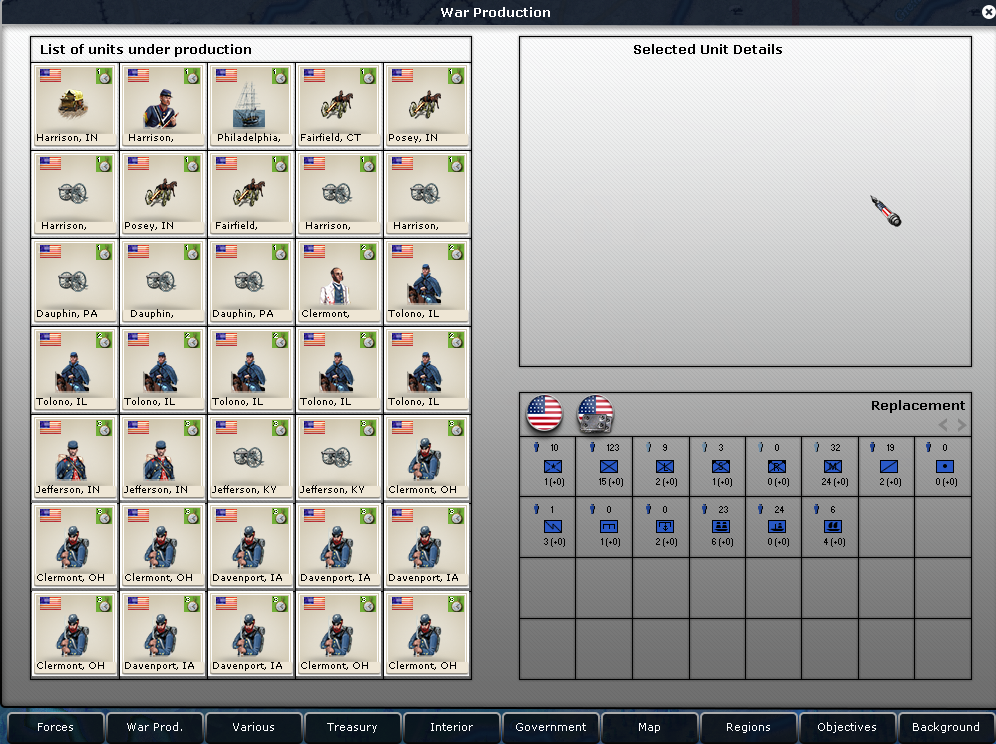996x744 pixels.
Task: Select the supply wagon unit in Harrison, IN
Action: [x=75, y=106]
